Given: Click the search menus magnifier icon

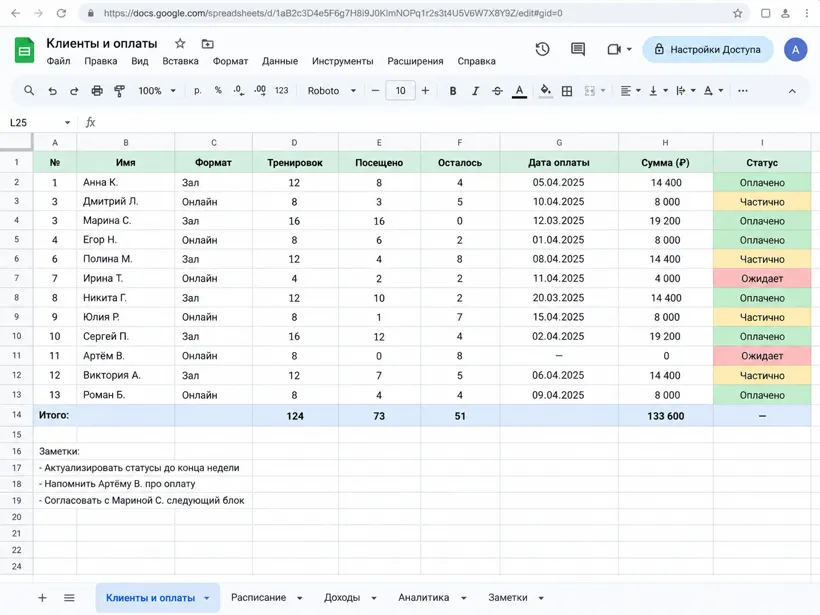Looking at the screenshot, I should [x=29, y=90].
